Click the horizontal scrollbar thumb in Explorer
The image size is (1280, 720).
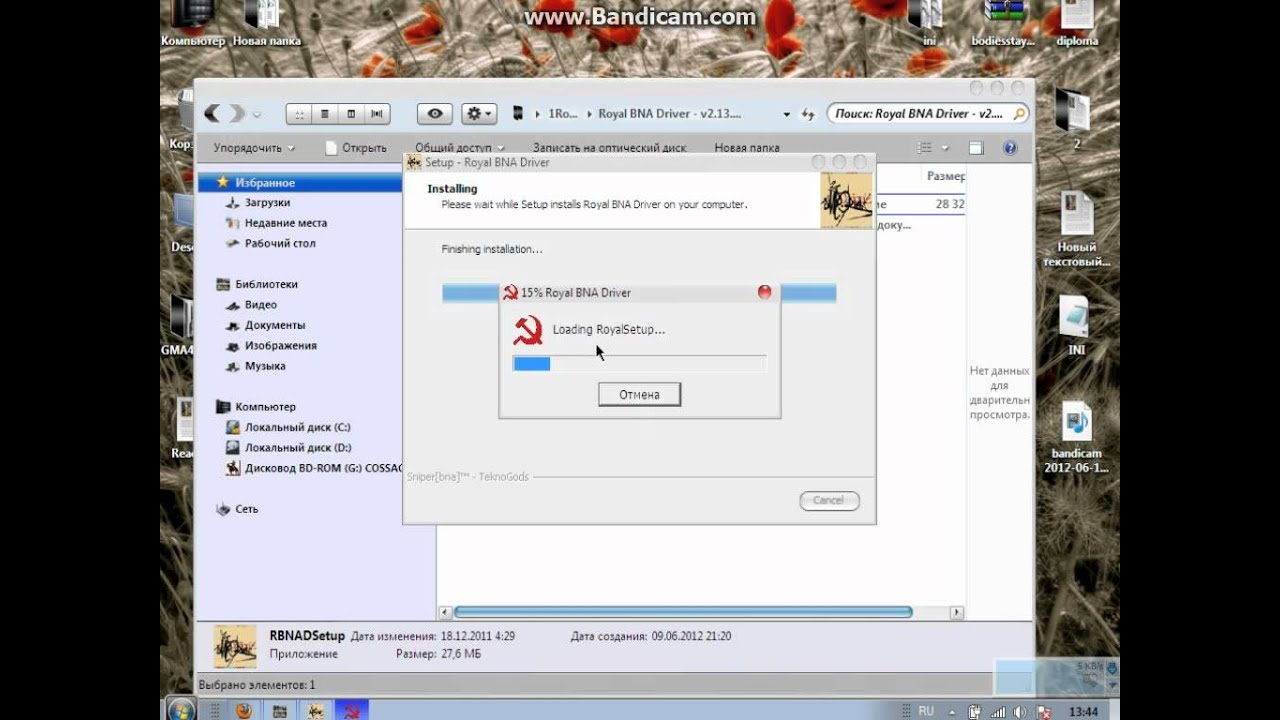tap(683, 612)
